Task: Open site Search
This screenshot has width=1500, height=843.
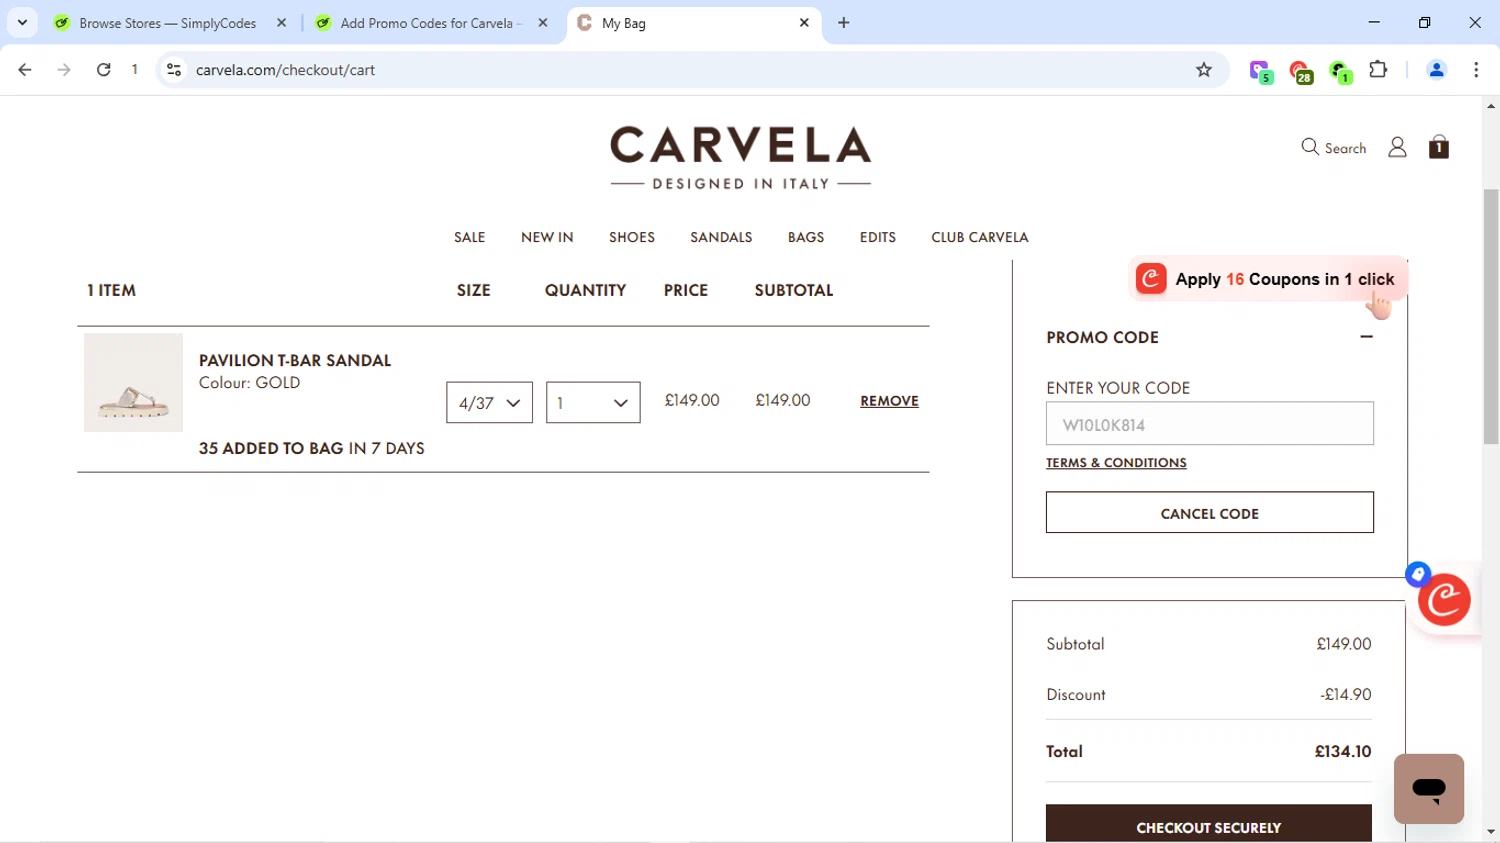Action: (1334, 147)
